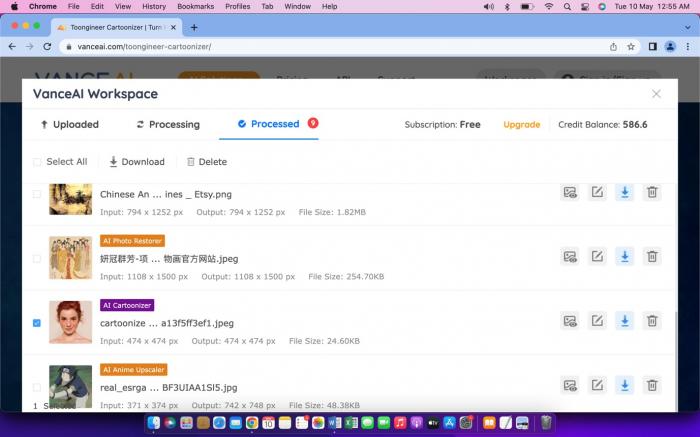Delete the cartoonize ... a13f5ff3ef1.jpeg row

(x=652, y=321)
